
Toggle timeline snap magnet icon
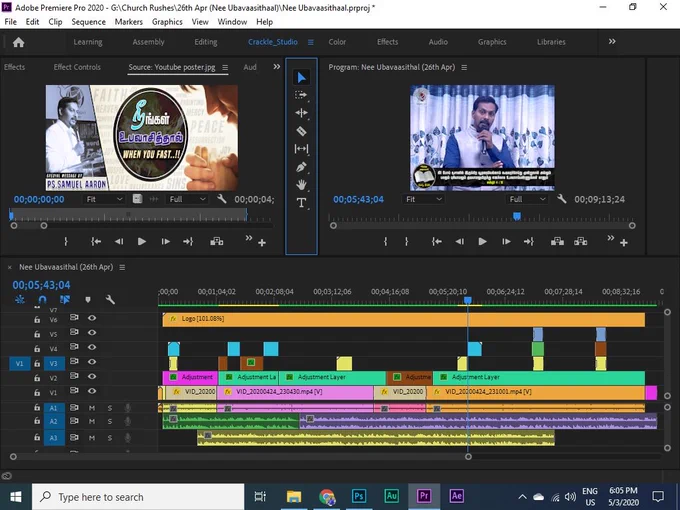click(42, 299)
